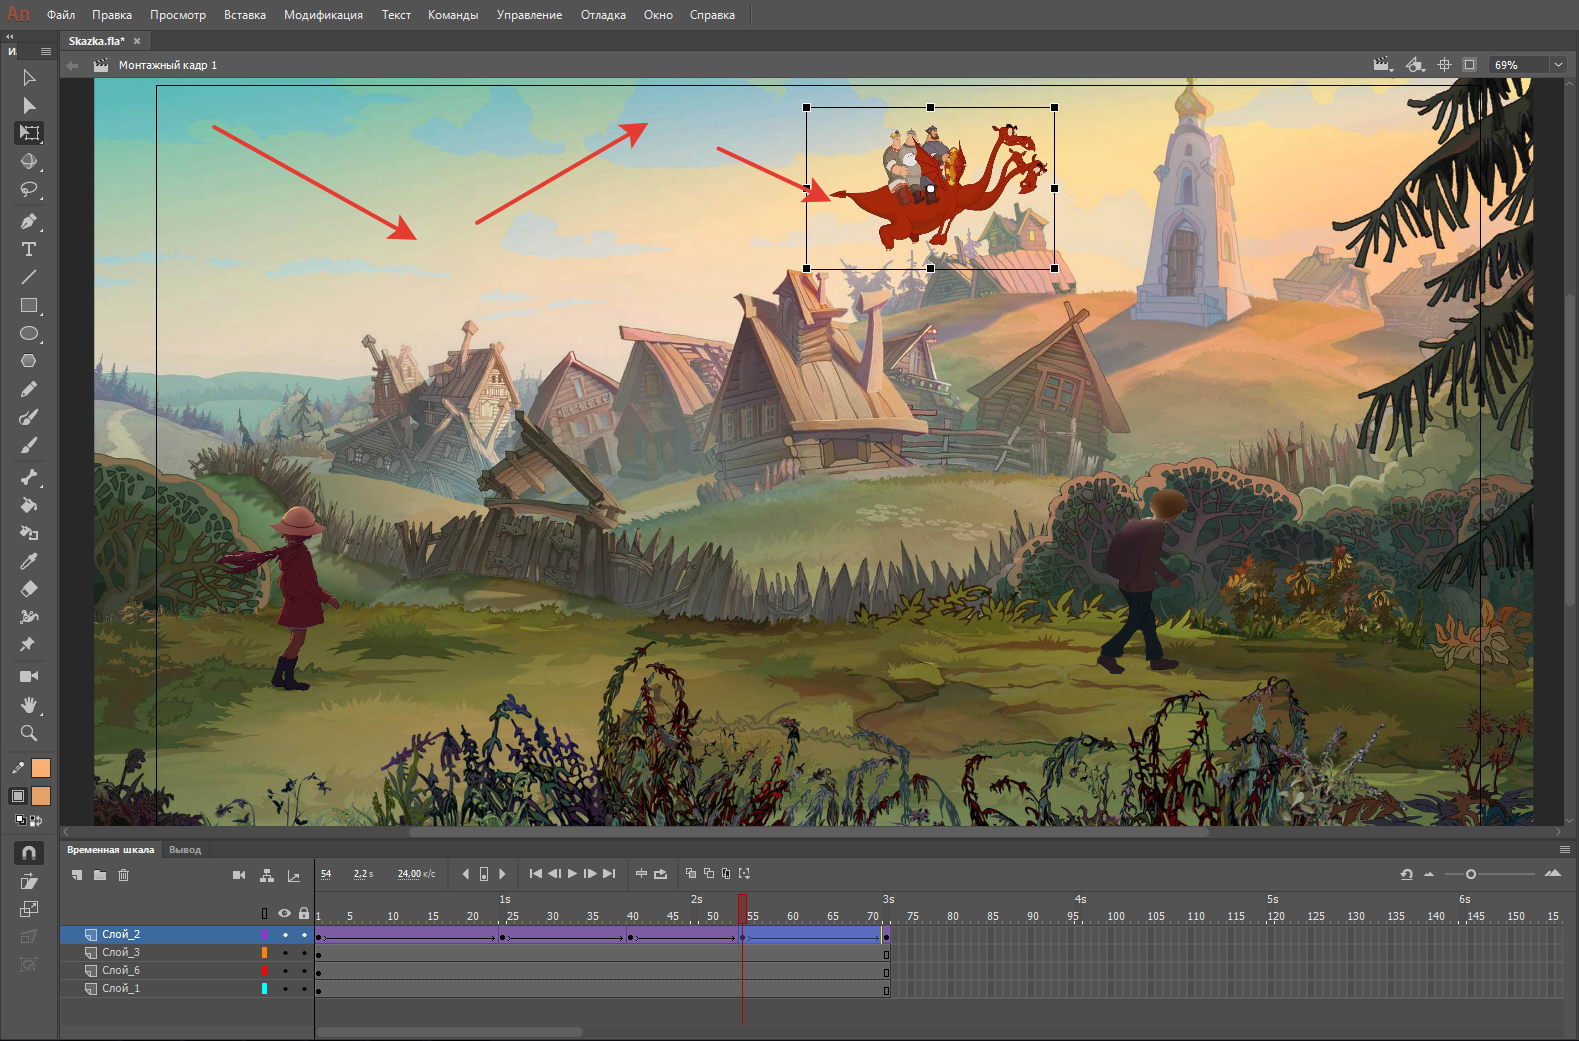Select the Line tool

[x=29, y=277]
